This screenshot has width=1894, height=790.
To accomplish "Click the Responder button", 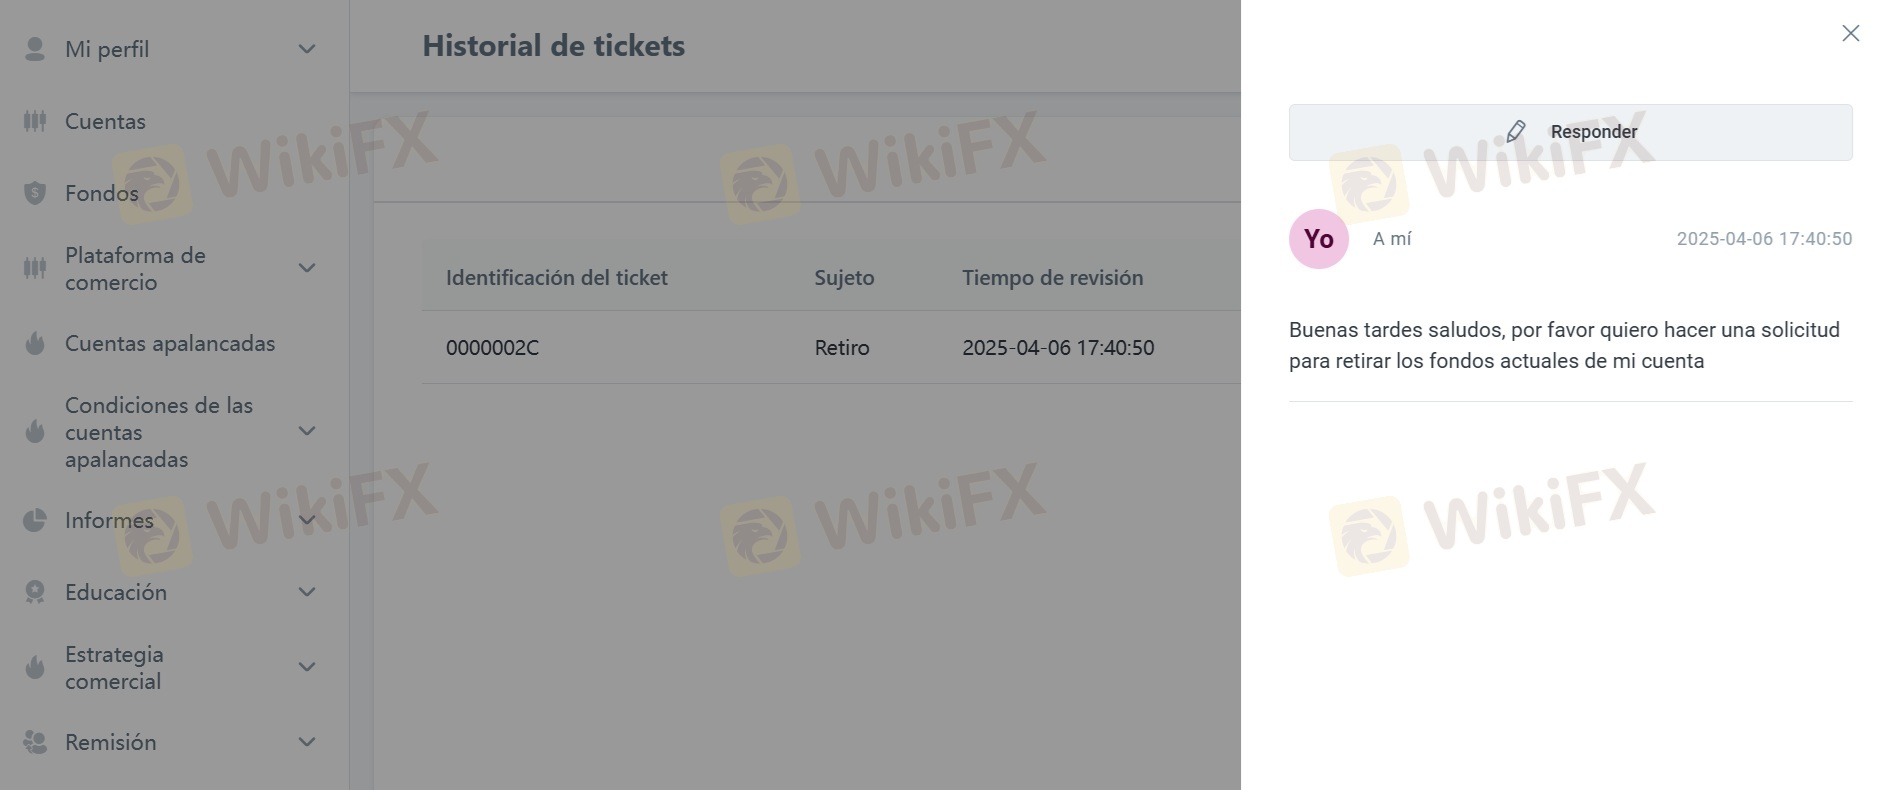I will click(1570, 132).
